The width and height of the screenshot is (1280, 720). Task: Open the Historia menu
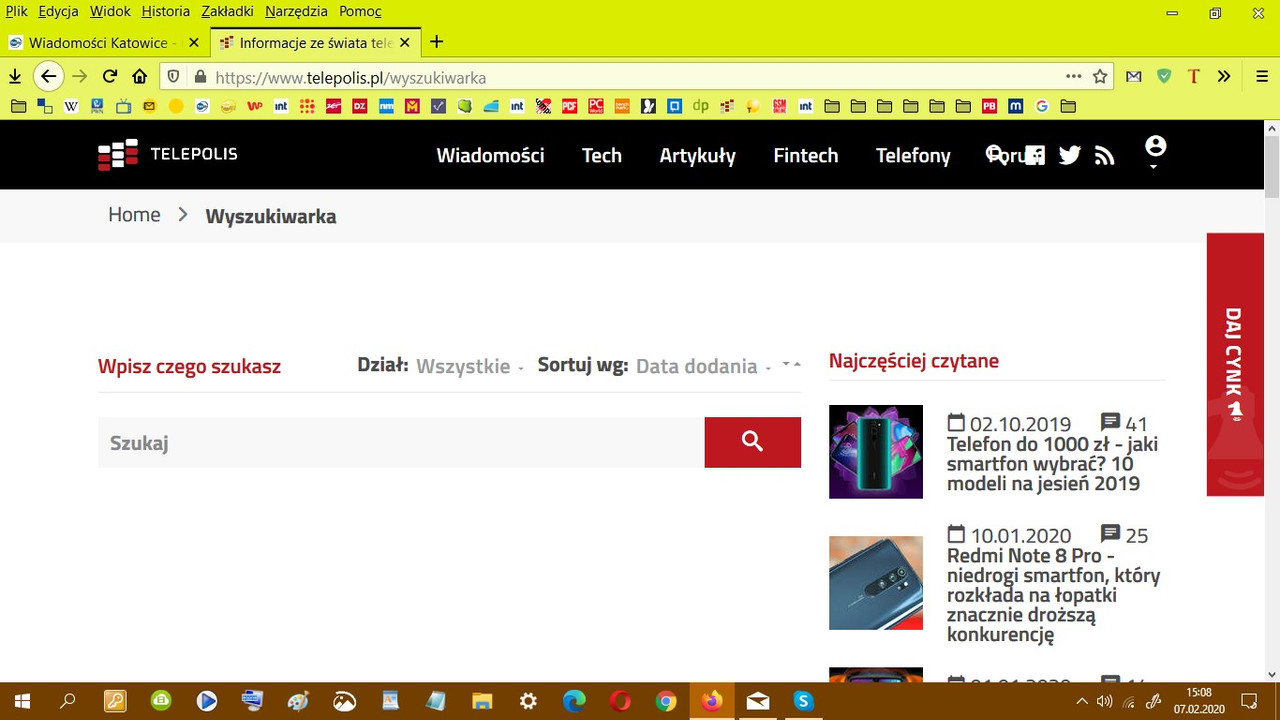[165, 11]
